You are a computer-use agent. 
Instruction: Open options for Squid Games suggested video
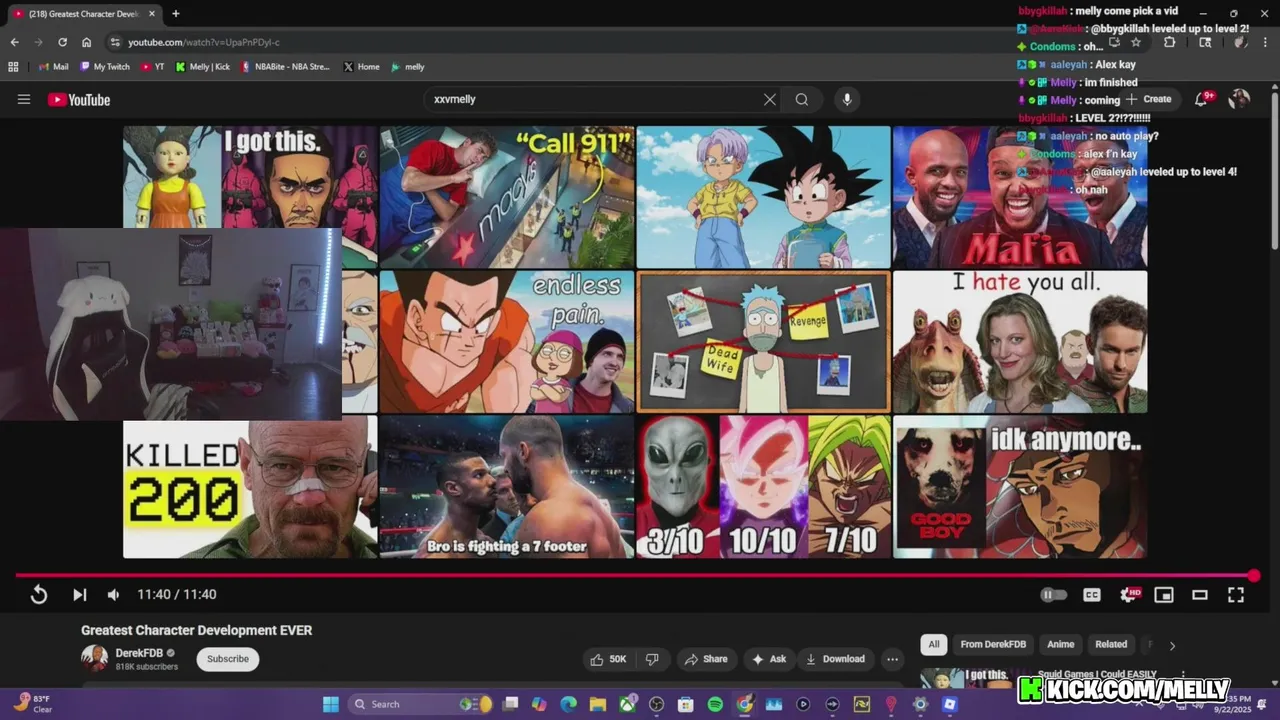pyautogui.click(x=1183, y=676)
